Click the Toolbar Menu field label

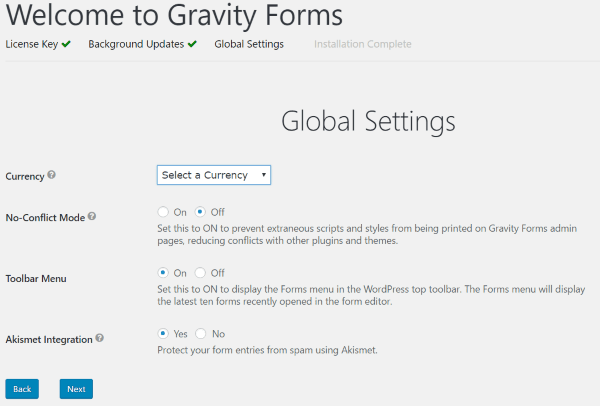click(36, 280)
